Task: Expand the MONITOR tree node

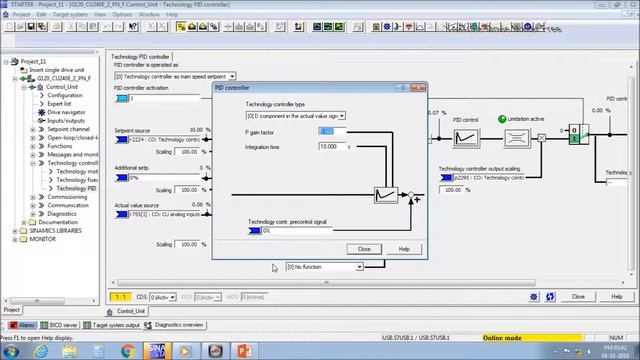Action: (x=15, y=240)
